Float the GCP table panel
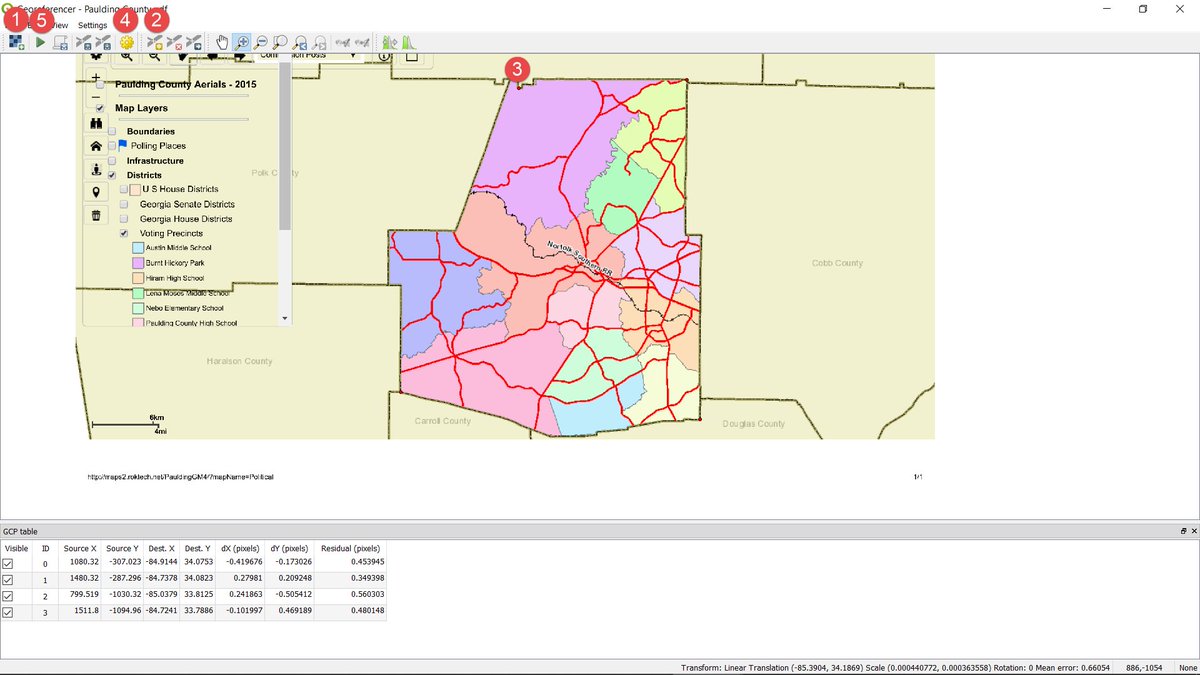The image size is (1200, 675). point(1183,531)
